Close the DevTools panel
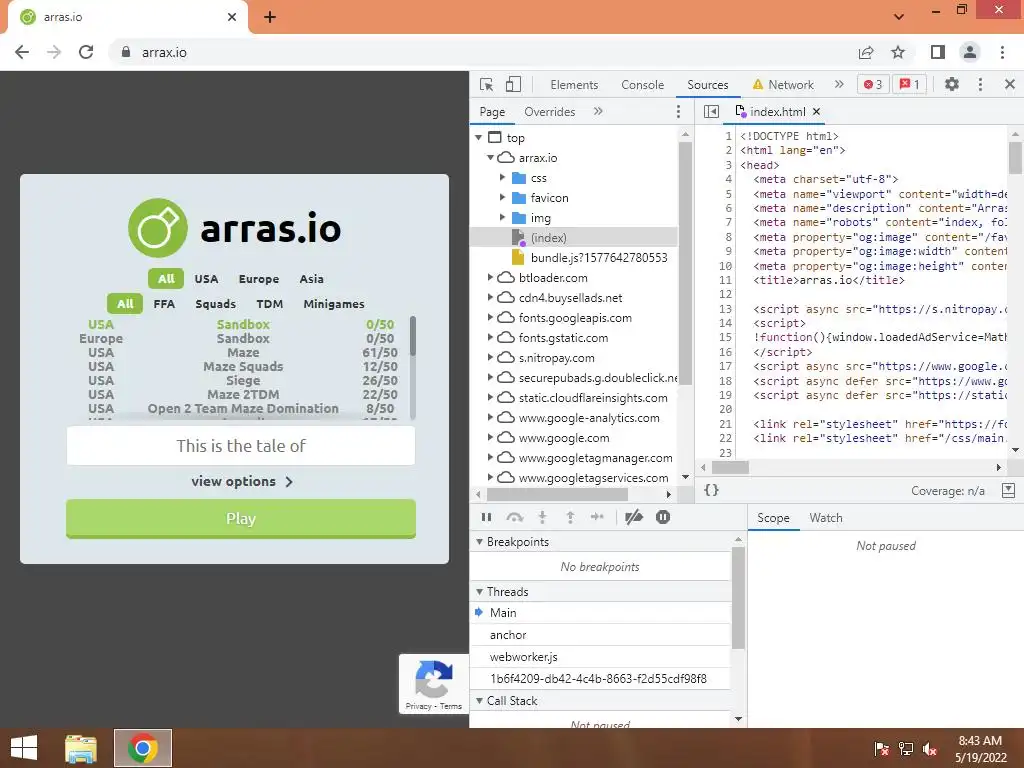This screenshot has width=1024, height=768. 1010,84
